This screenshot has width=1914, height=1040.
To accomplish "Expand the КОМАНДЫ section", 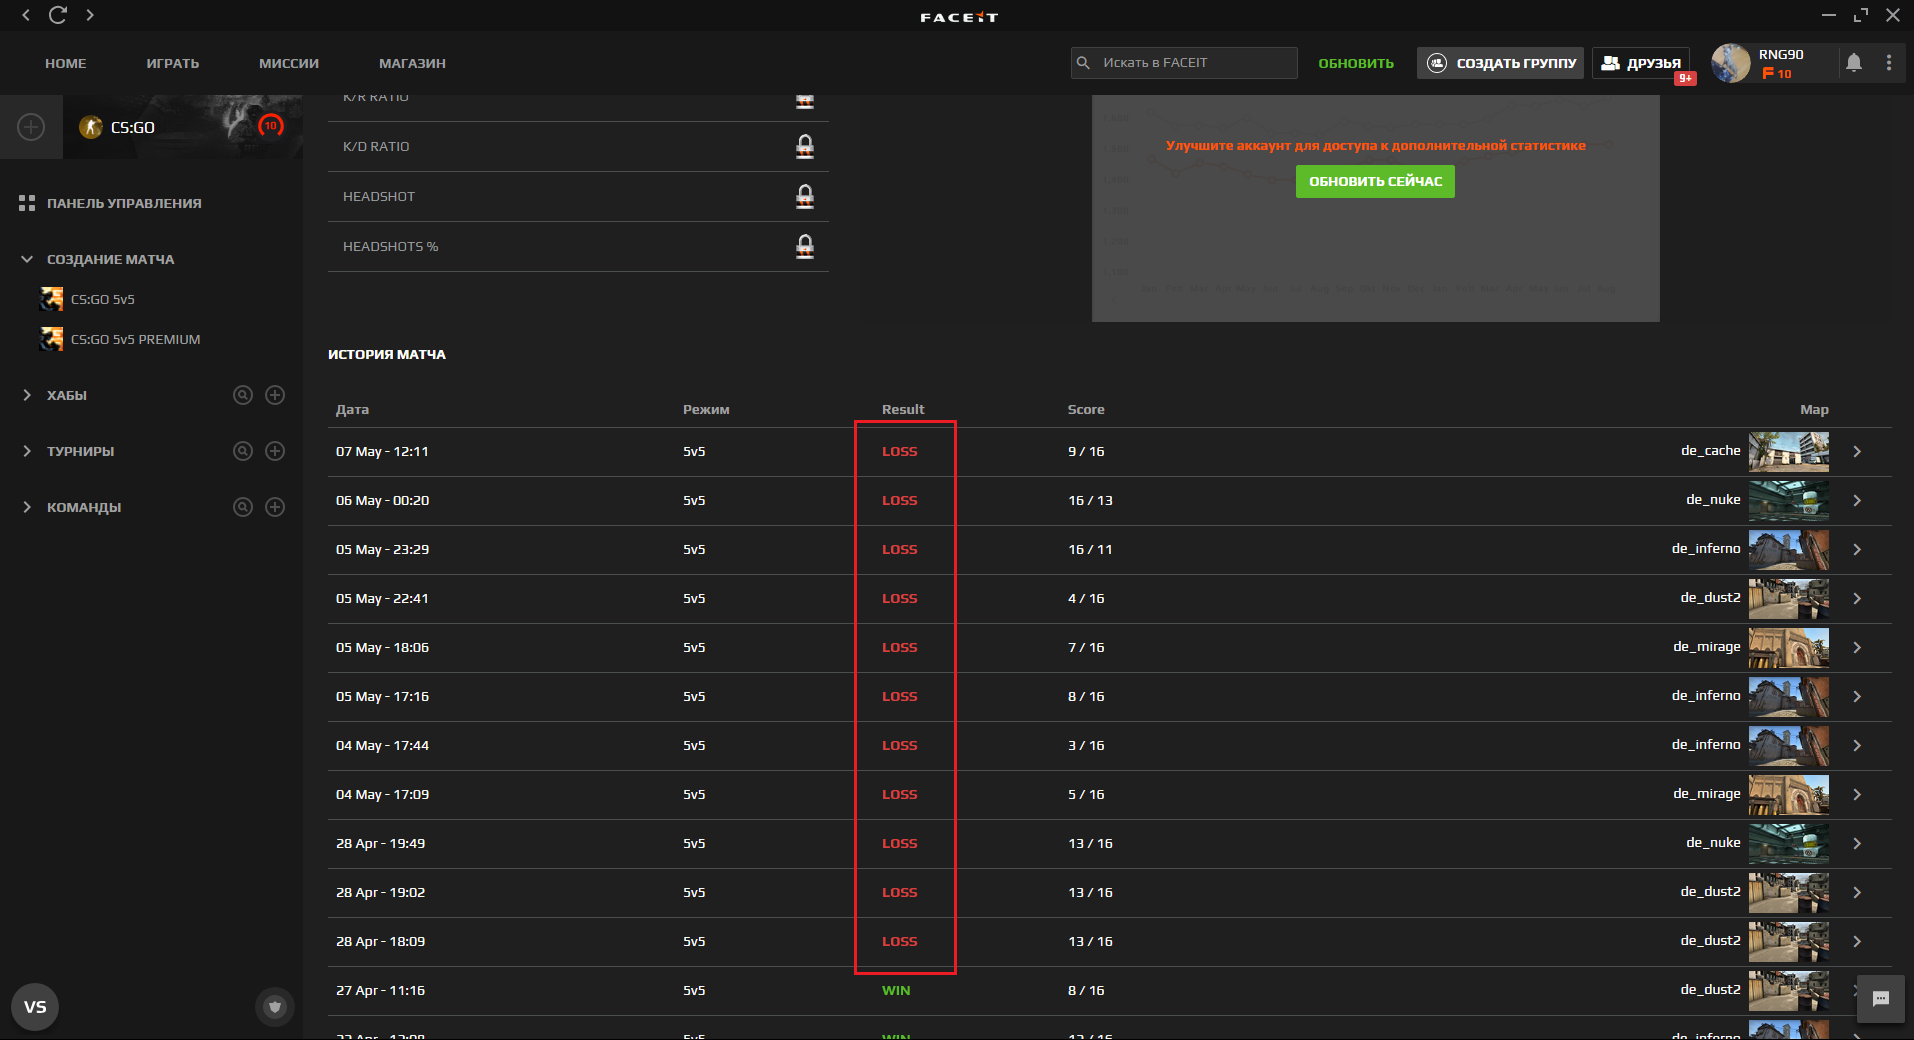I will 27,507.
